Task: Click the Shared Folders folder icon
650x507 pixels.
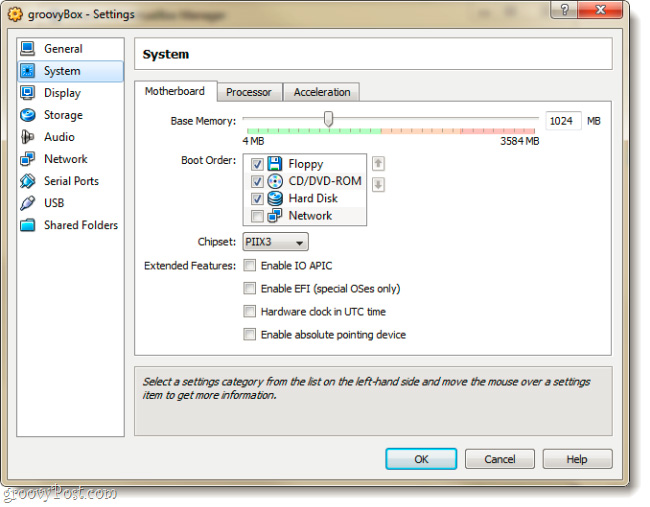Action: [28, 225]
